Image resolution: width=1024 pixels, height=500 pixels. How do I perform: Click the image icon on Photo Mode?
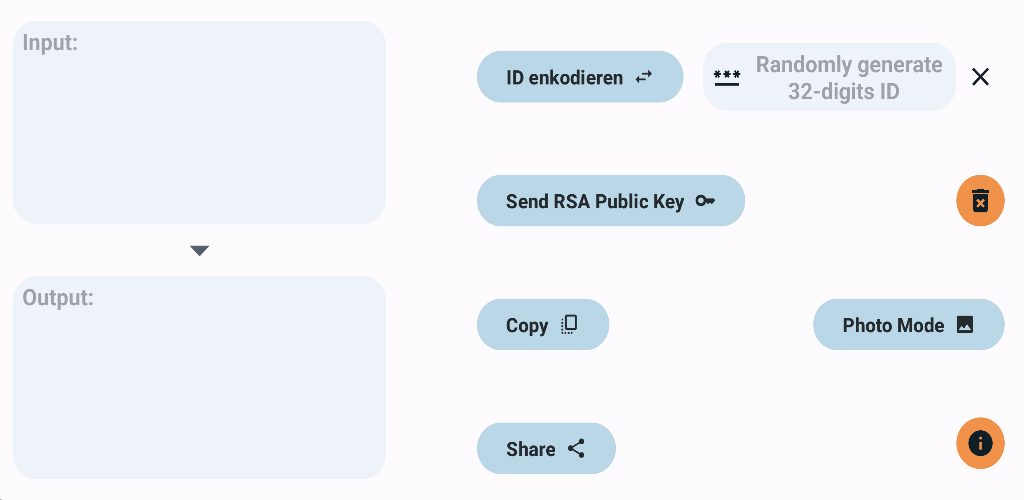pyautogui.click(x=965, y=324)
